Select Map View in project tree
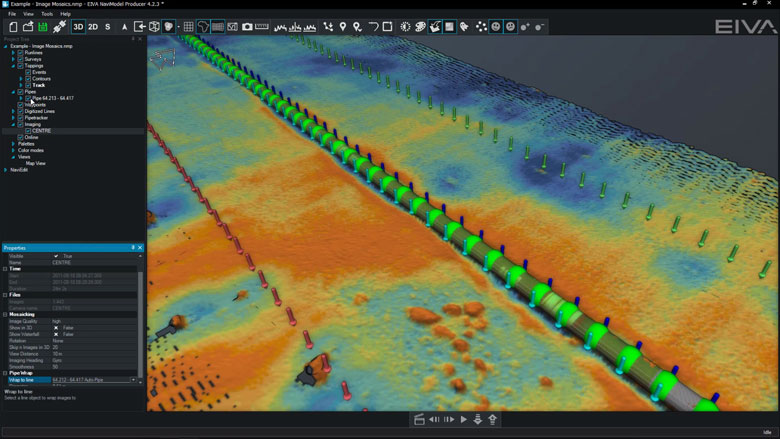780x439 pixels. coord(36,163)
